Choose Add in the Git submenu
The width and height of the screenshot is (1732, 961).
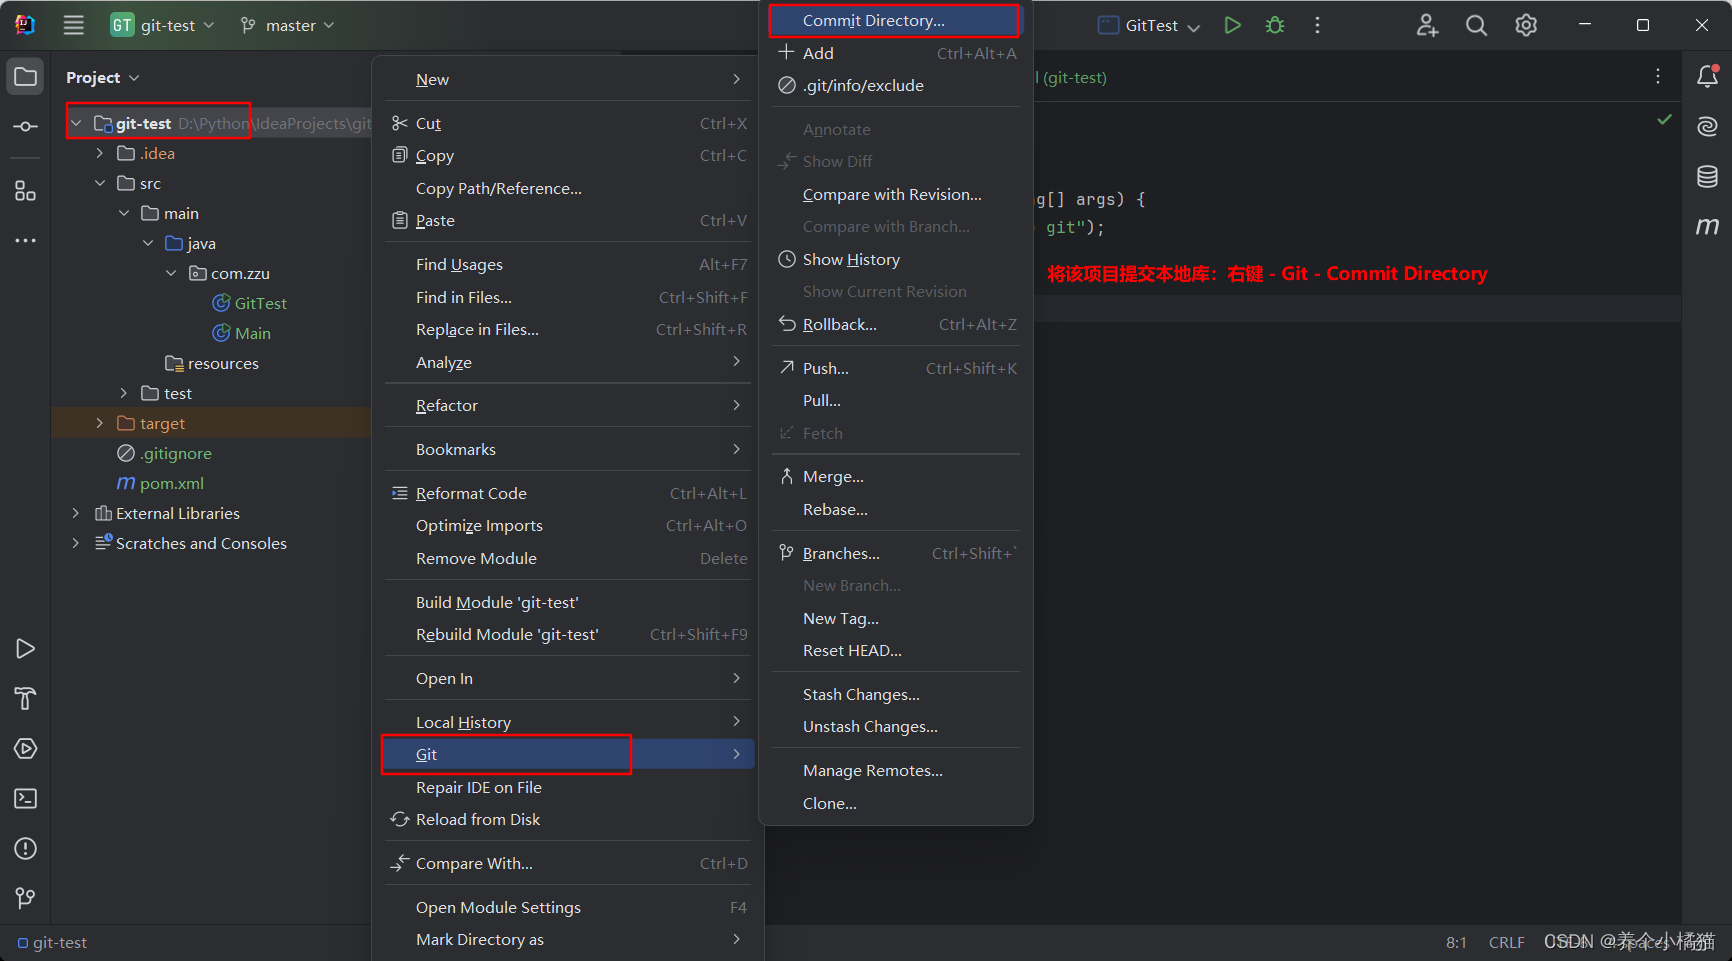coord(895,53)
